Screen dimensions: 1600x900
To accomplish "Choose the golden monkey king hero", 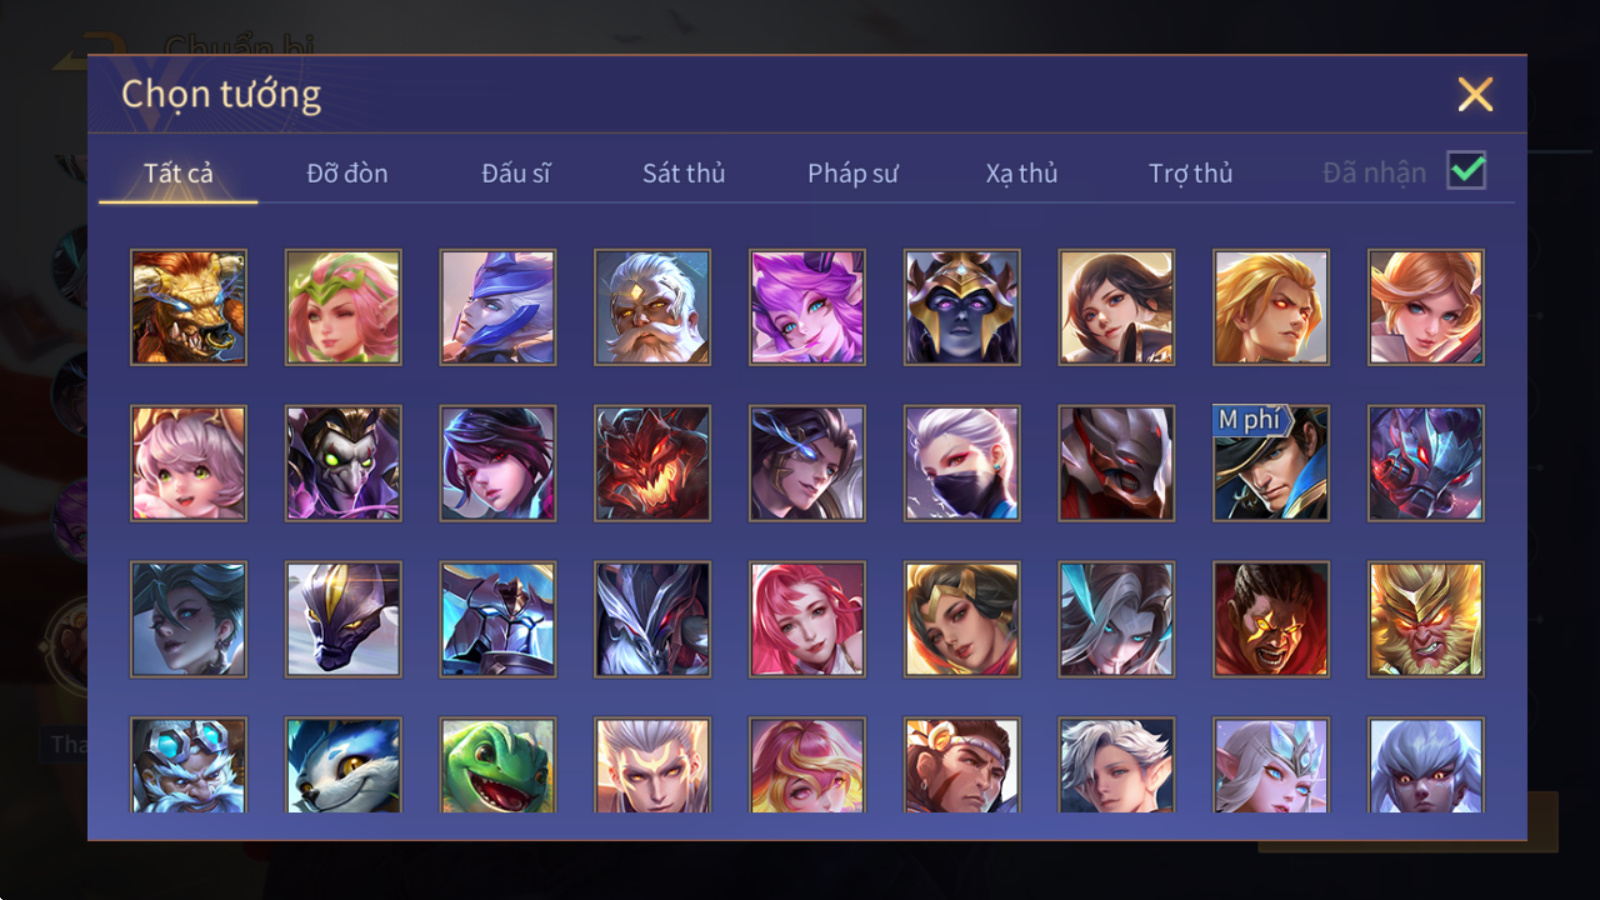I will (1425, 619).
